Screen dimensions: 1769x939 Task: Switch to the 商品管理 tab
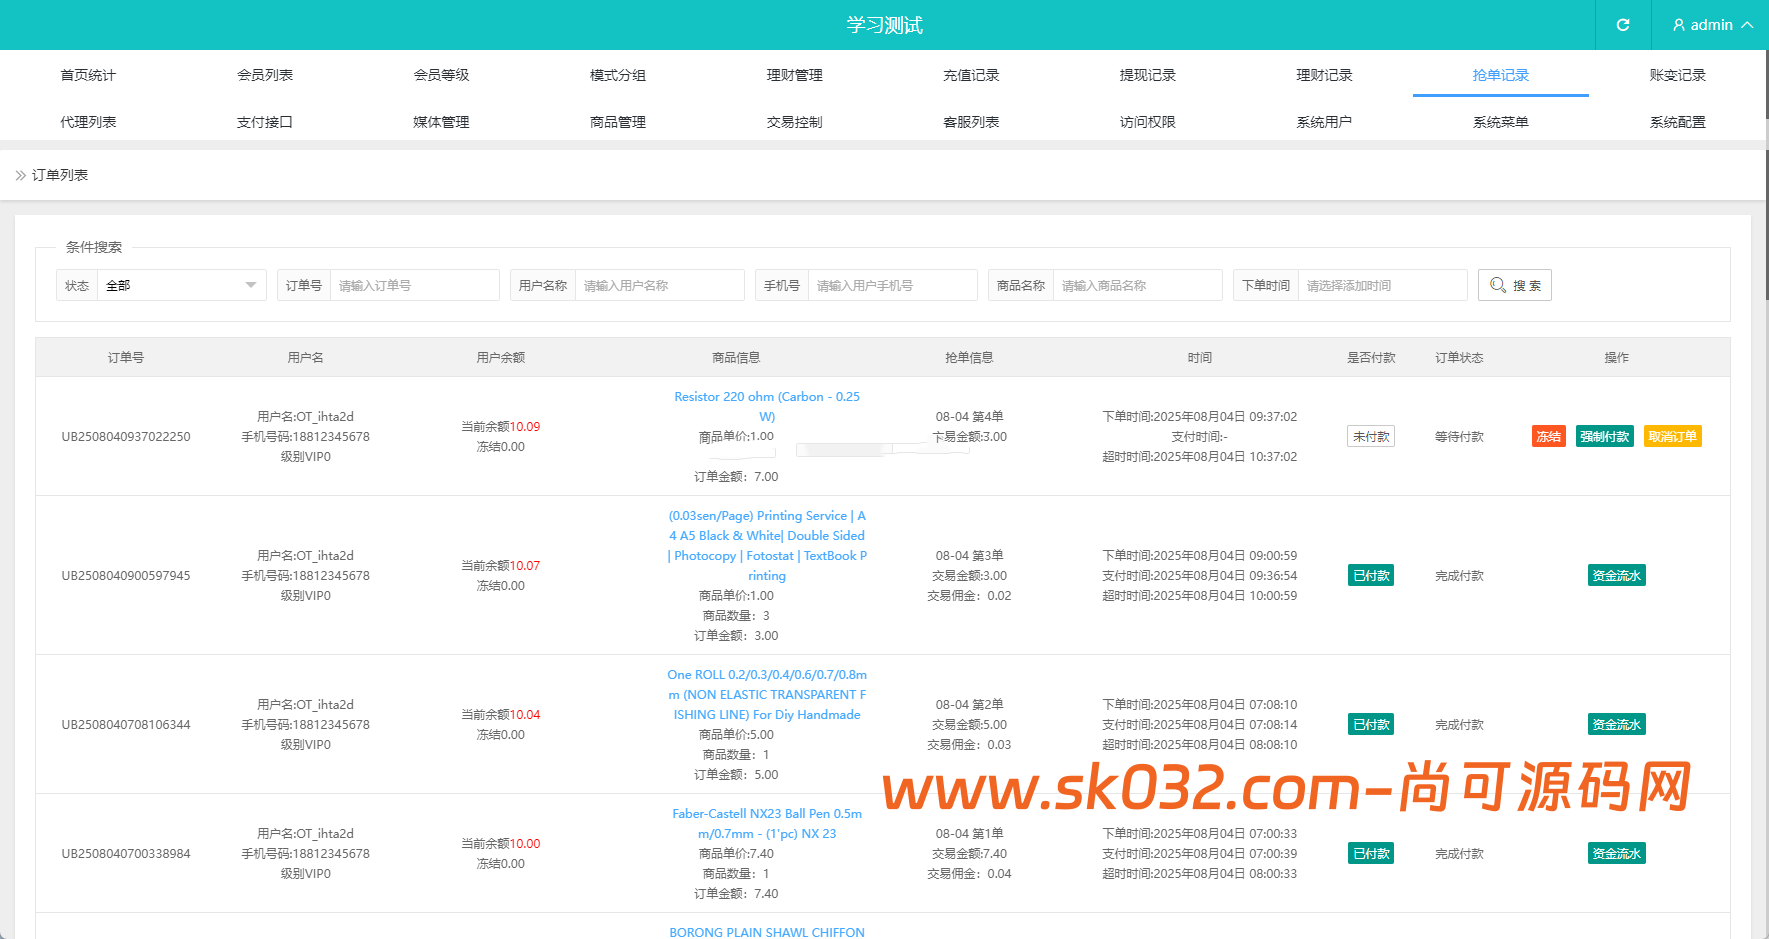coord(617,121)
